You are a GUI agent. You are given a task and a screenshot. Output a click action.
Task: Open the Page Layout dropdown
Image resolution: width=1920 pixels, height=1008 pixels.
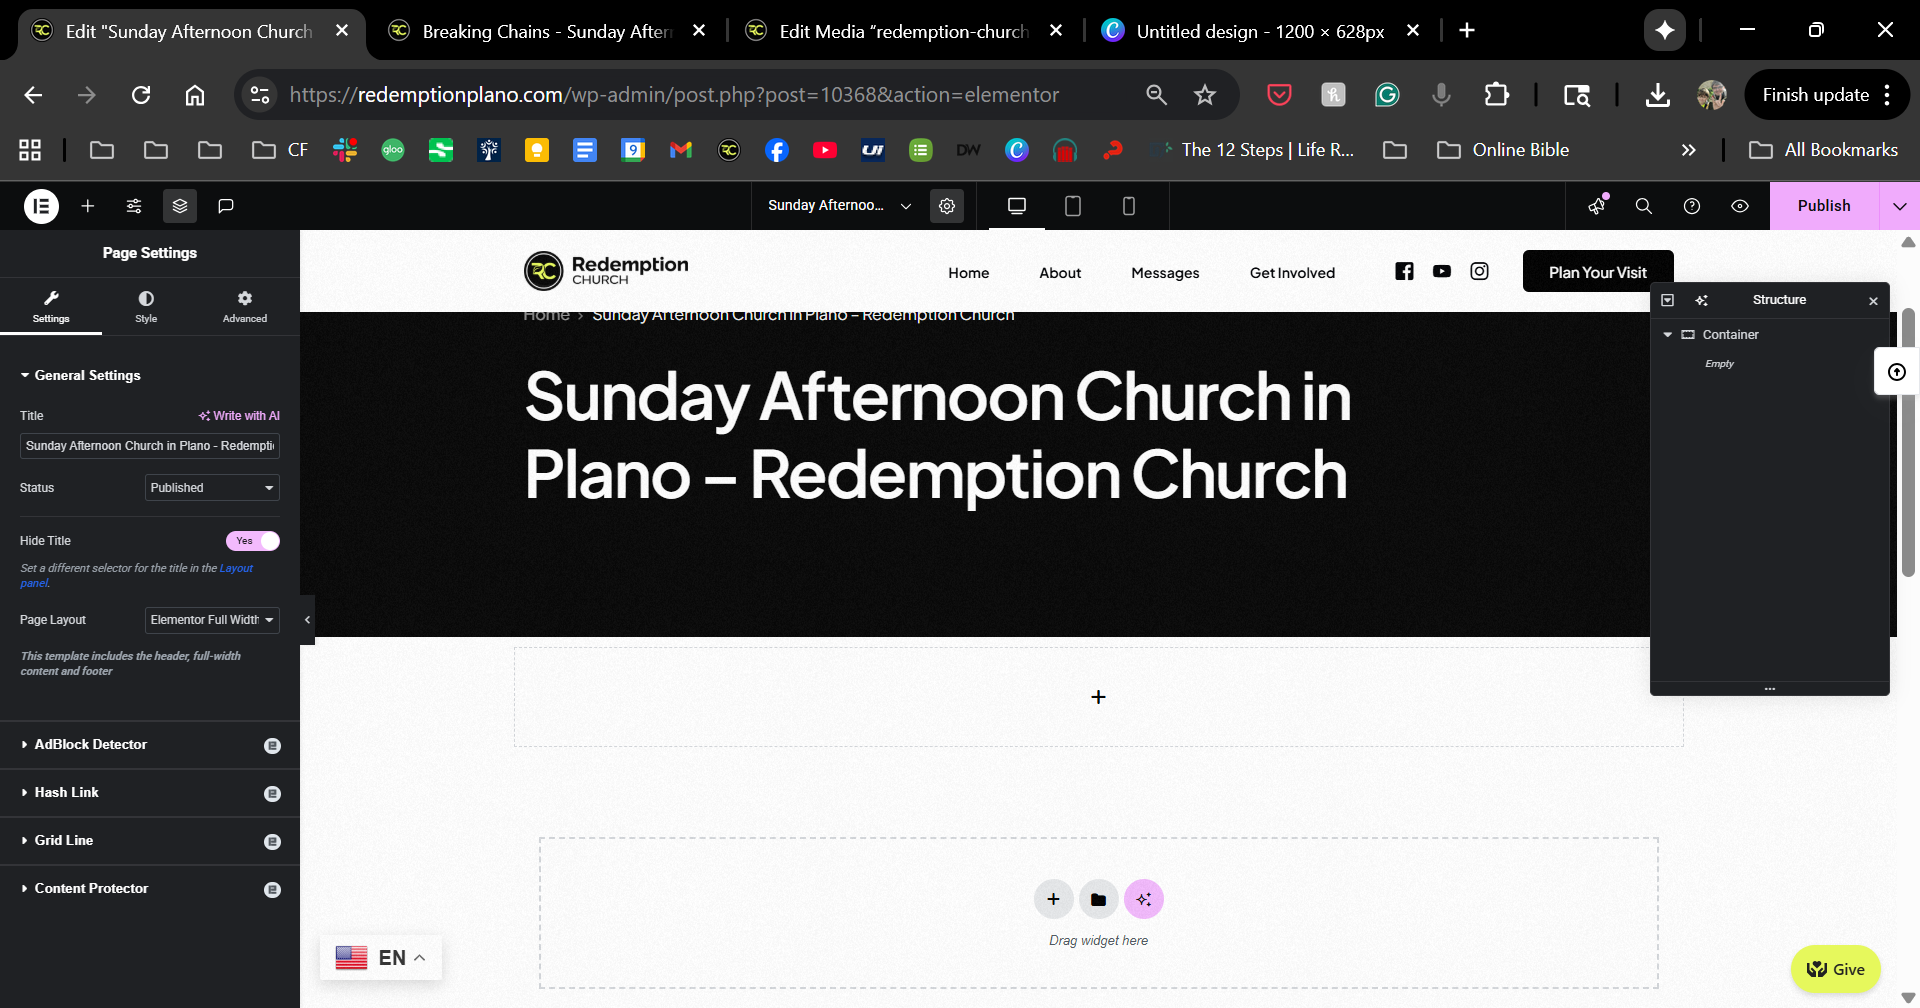tap(212, 620)
